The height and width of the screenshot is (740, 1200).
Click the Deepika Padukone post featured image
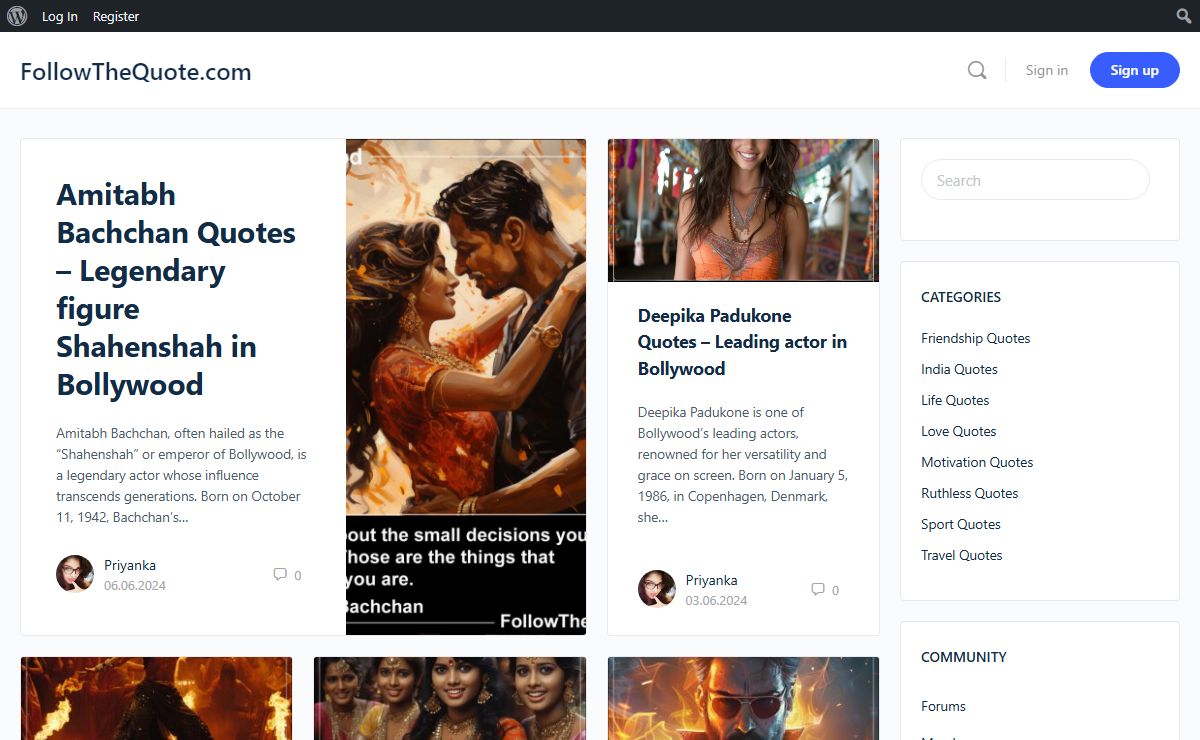pos(743,210)
